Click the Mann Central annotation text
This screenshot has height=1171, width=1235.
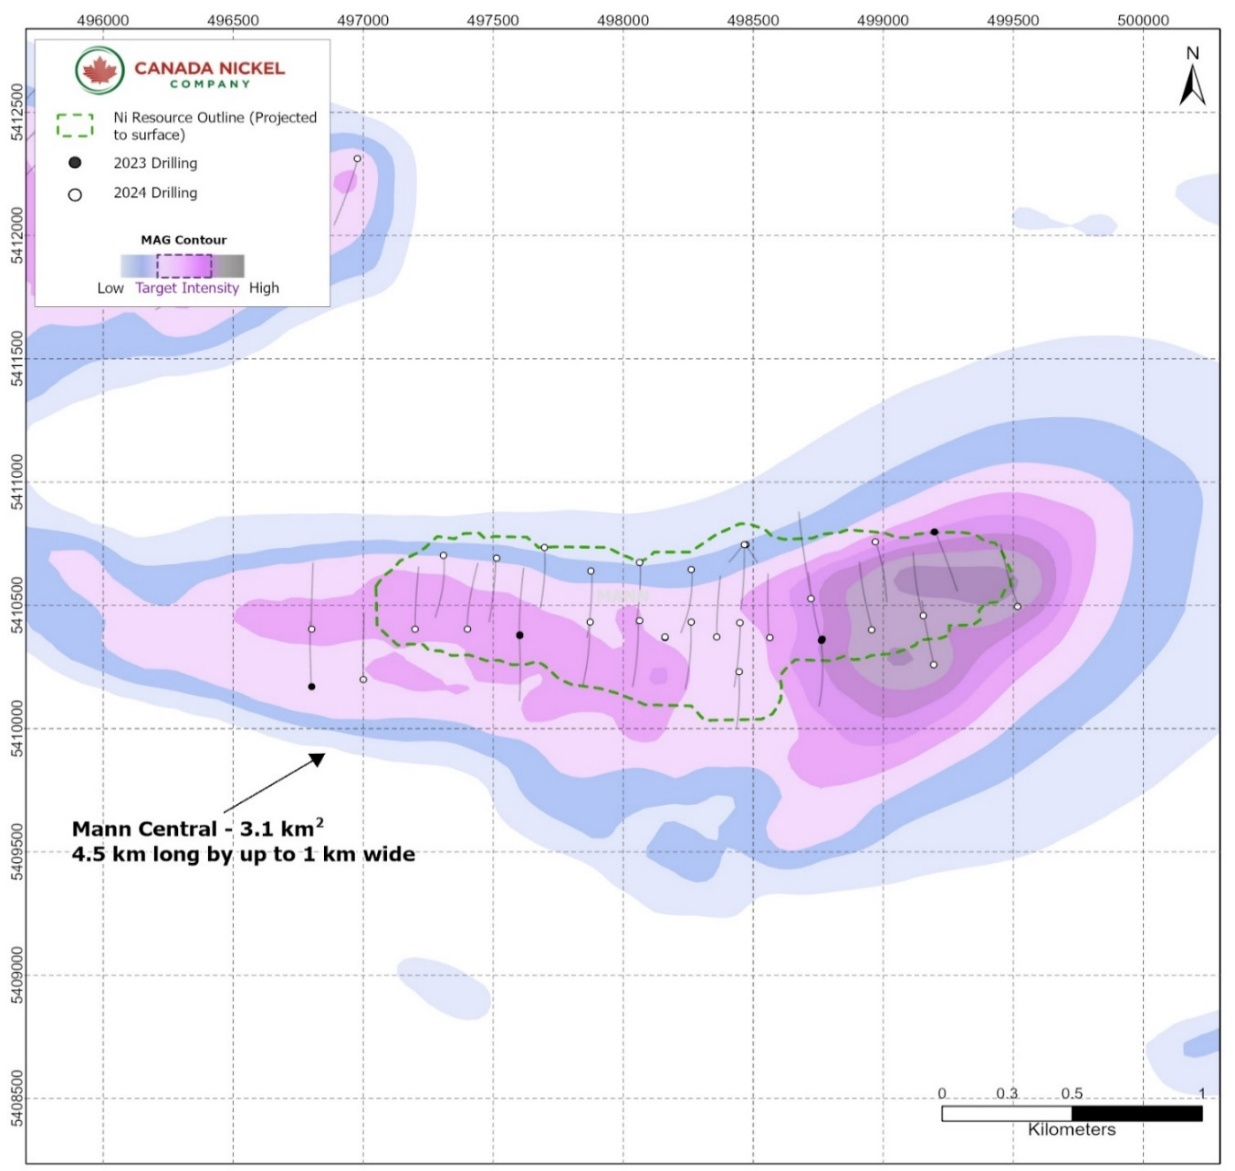point(243,841)
